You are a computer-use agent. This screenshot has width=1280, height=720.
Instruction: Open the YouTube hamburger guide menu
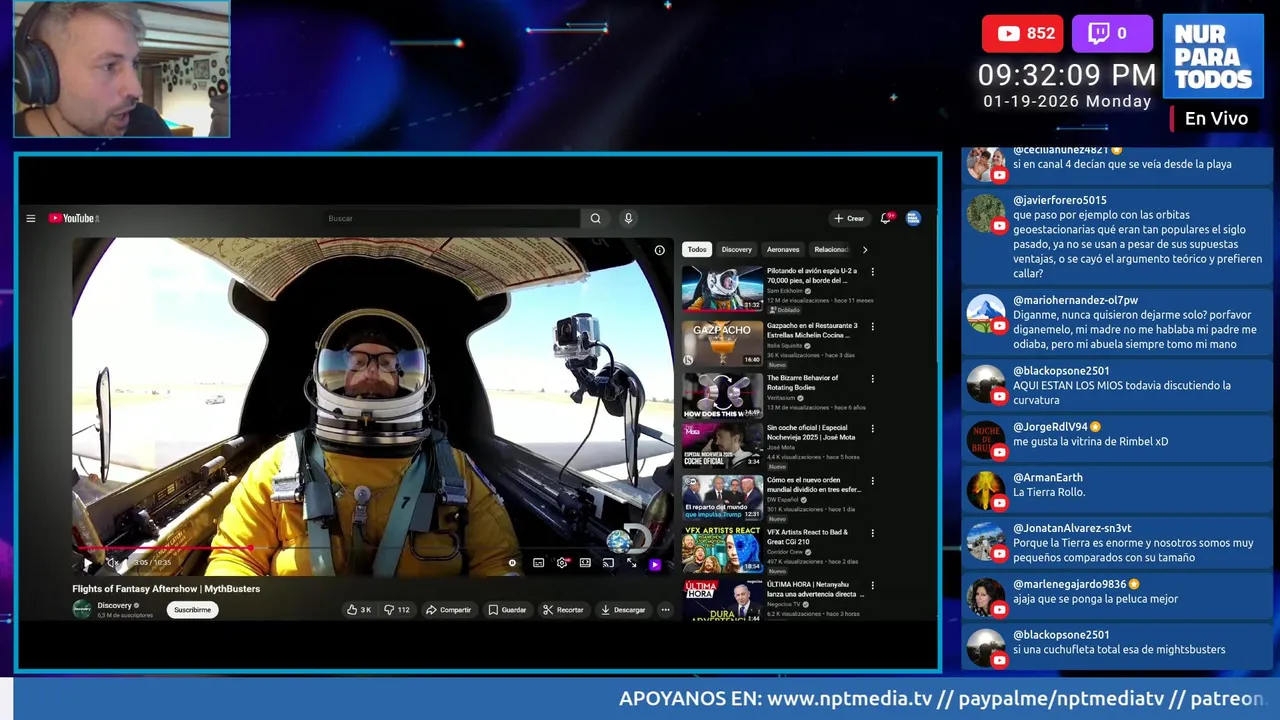pyautogui.click(x=31, y=218)
